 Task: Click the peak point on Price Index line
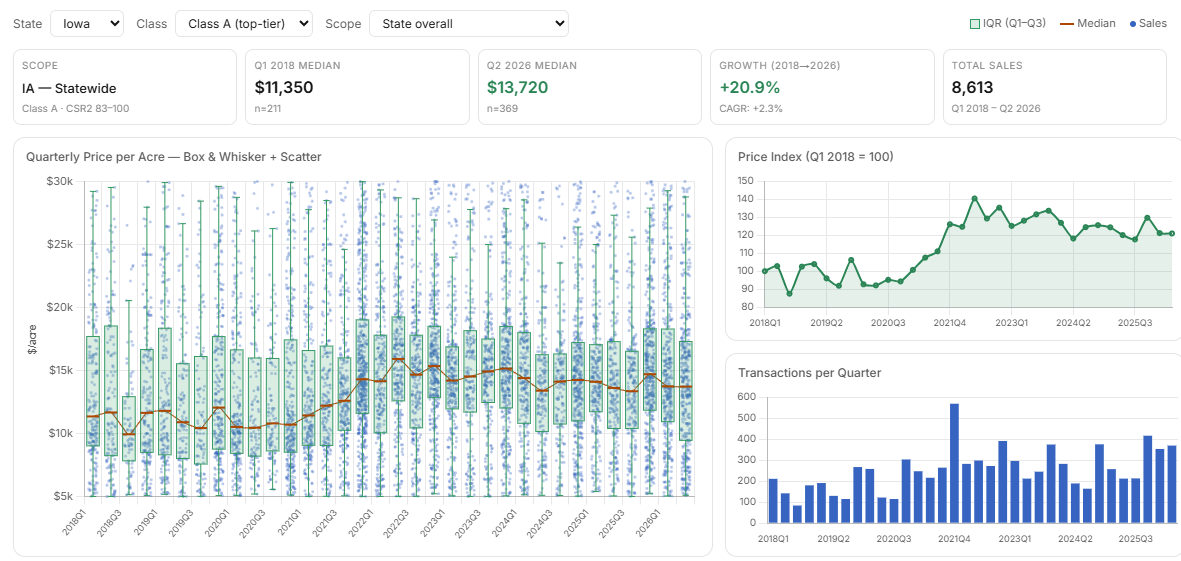[975, 198]
